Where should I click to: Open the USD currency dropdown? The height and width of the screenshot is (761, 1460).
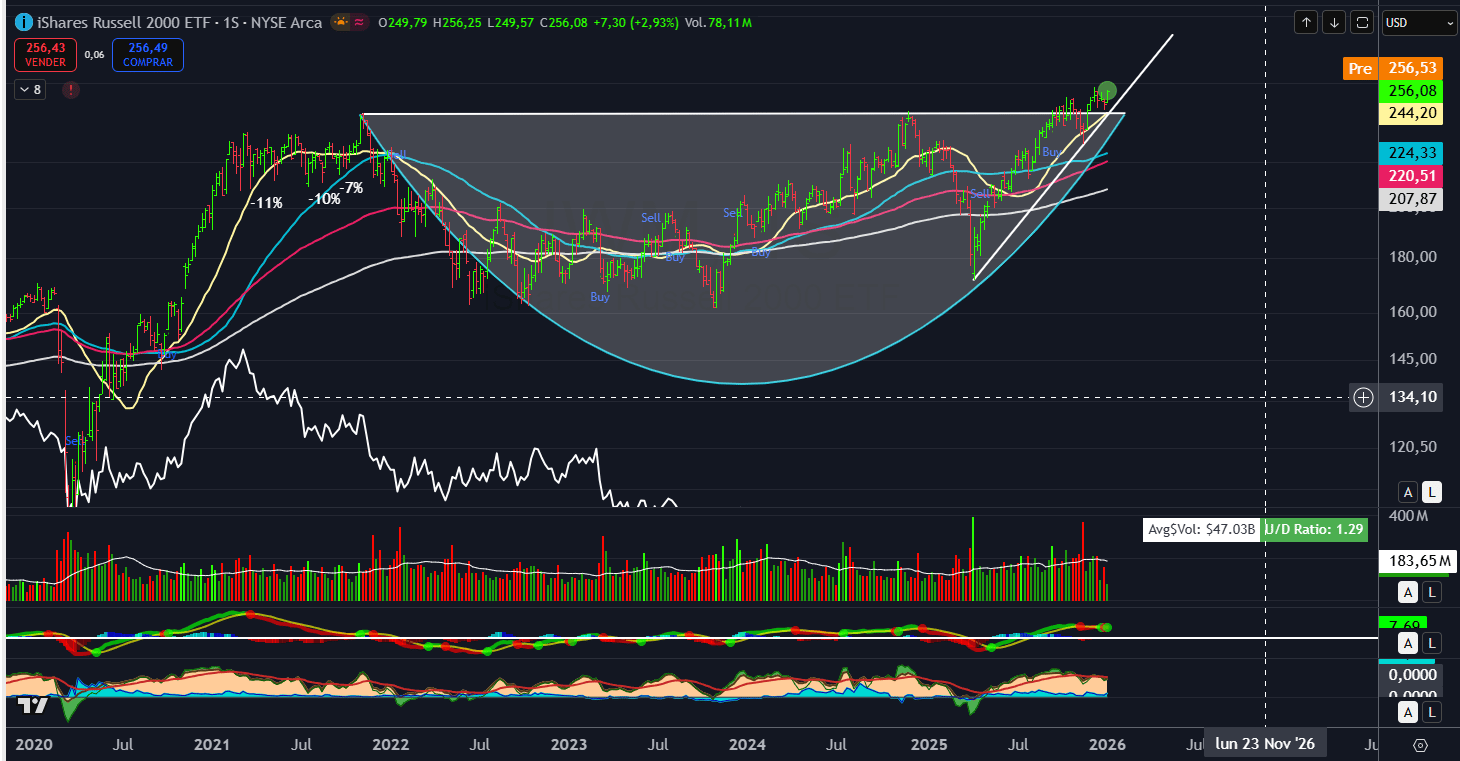pyautogui.click(x=1419, y=22)
